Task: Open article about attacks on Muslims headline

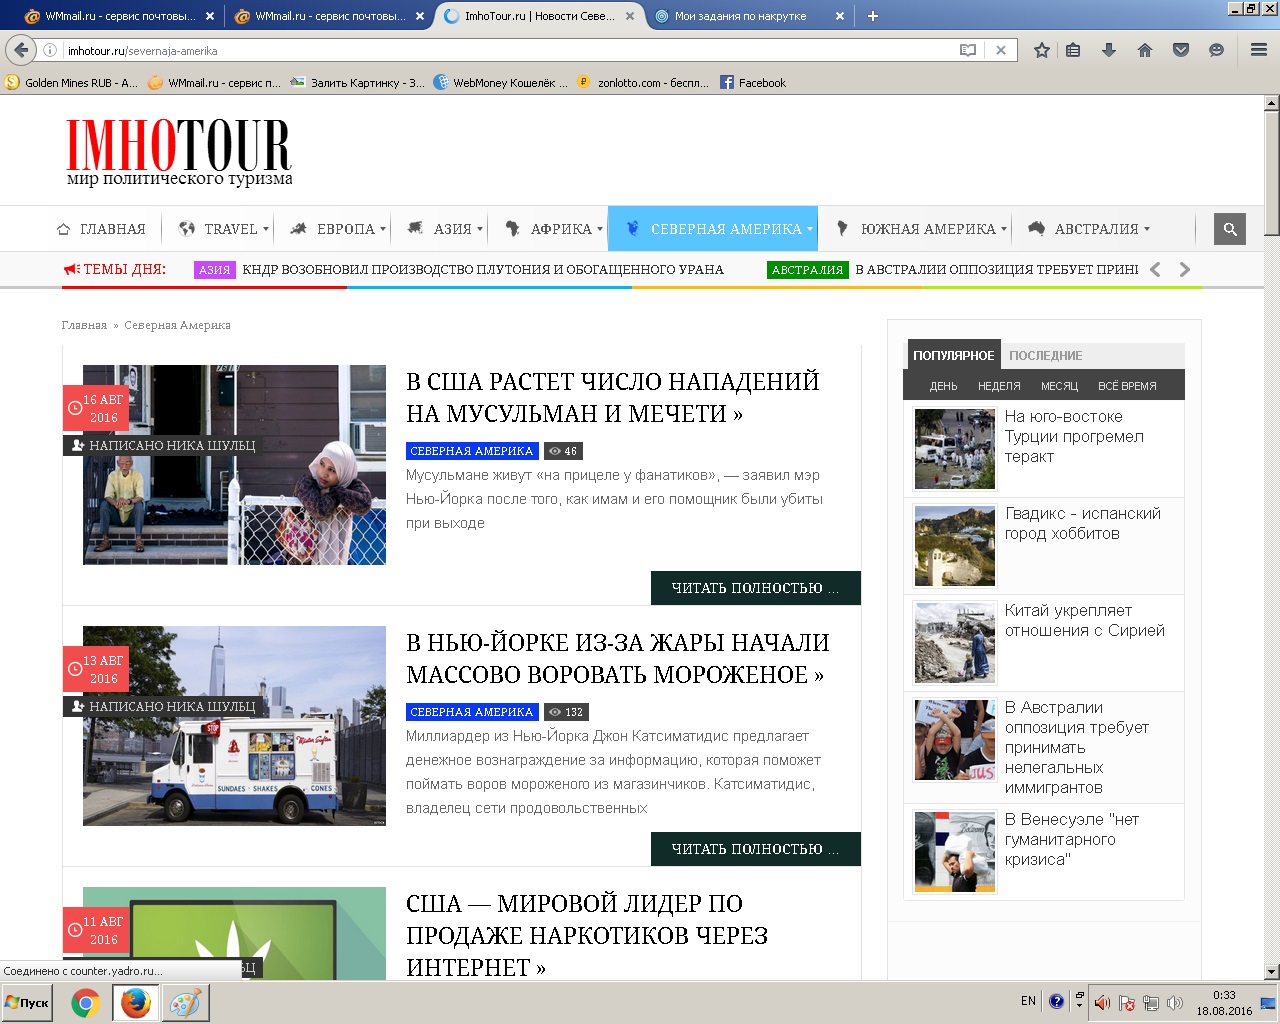Action: pos(613,397)
